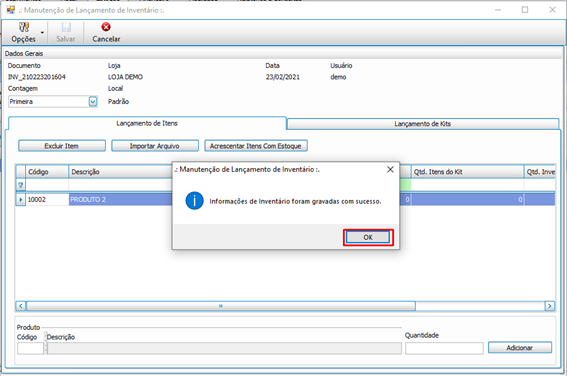This screenshot has height=376, width=567.
Task: Open the Opções toolbar menu
Action: [24, 32]
